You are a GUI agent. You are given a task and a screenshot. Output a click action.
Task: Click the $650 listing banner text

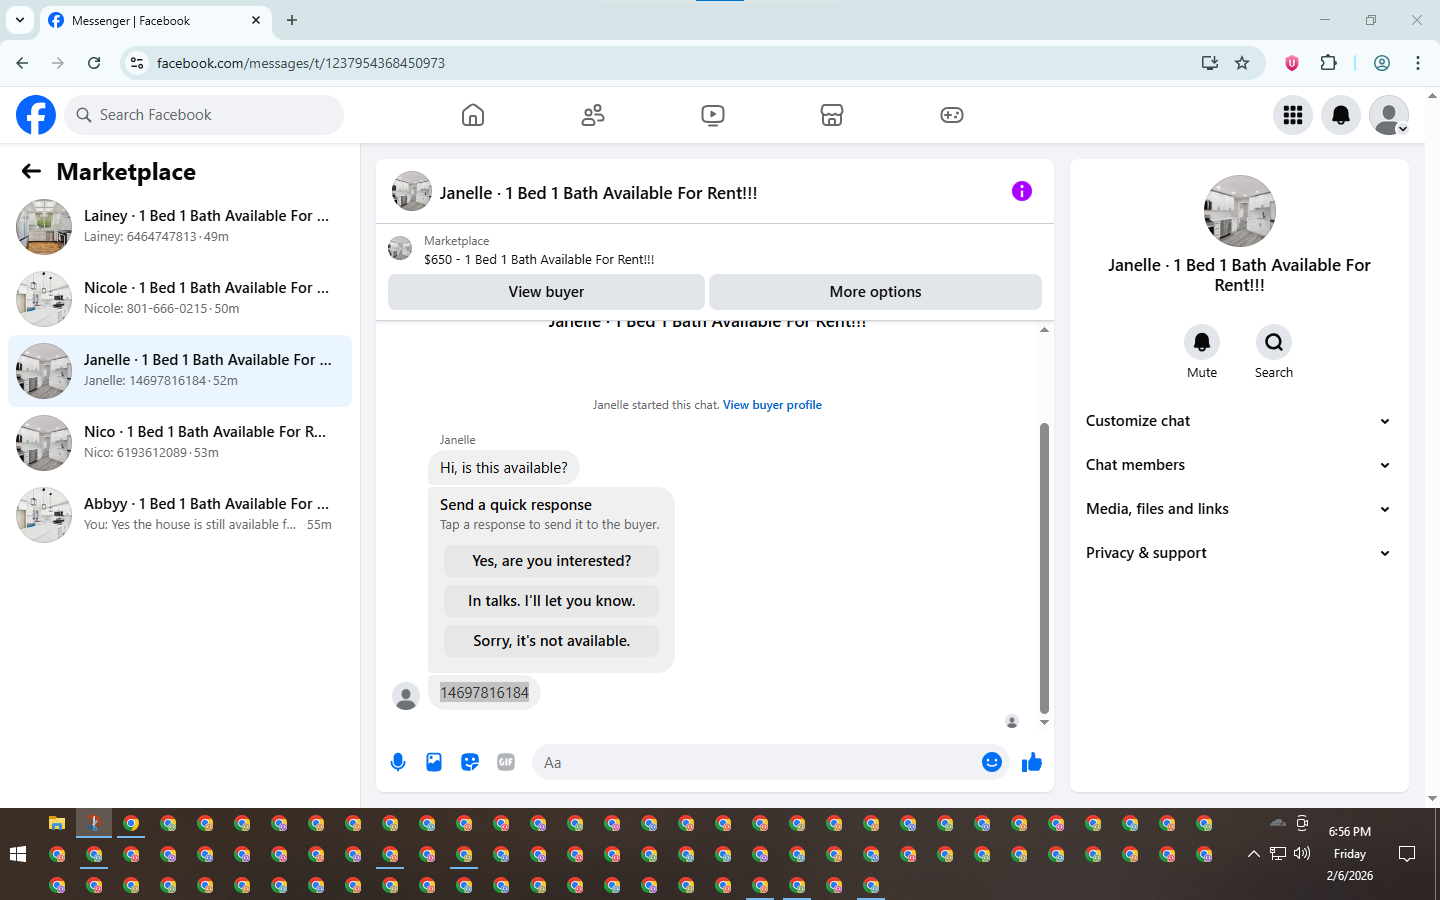[x=539, y=259]
